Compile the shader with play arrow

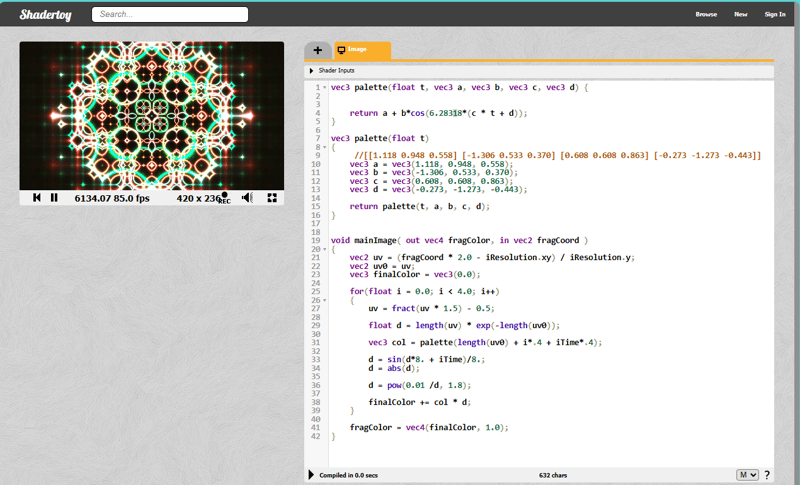click(x=311, y=475)
